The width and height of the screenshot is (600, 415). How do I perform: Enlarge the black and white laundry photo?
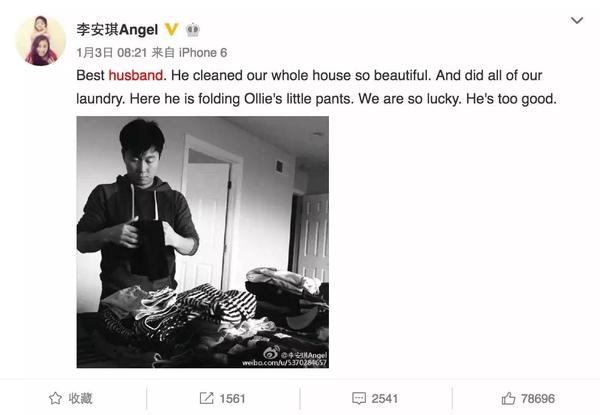(202, 242)
